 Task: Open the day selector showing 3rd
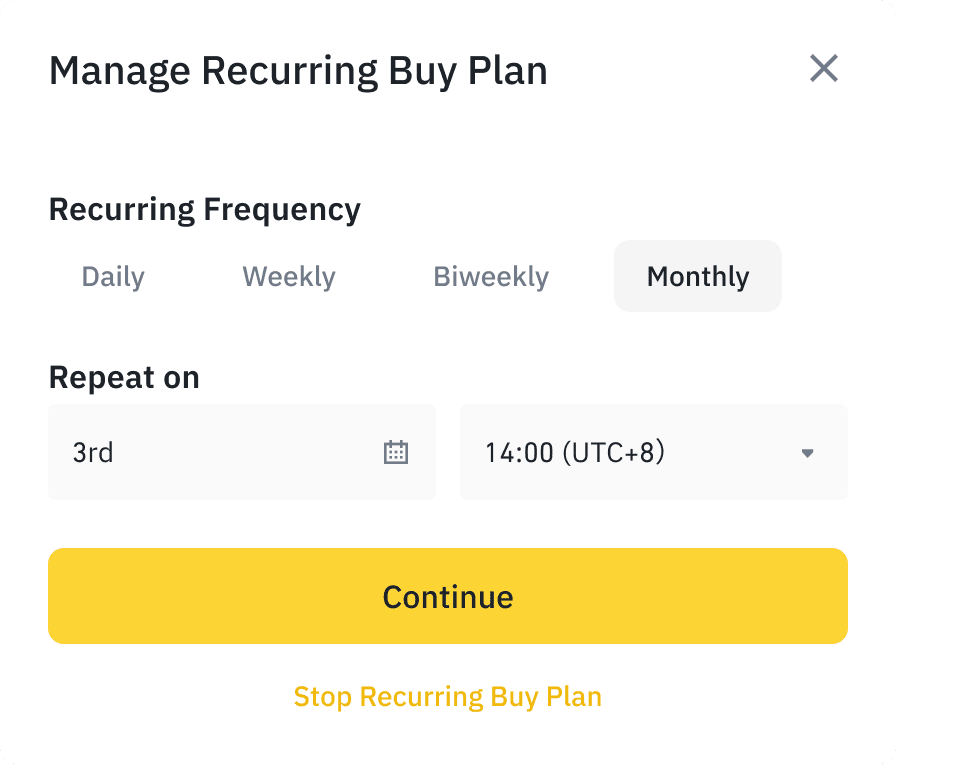(x=242, y=452)
